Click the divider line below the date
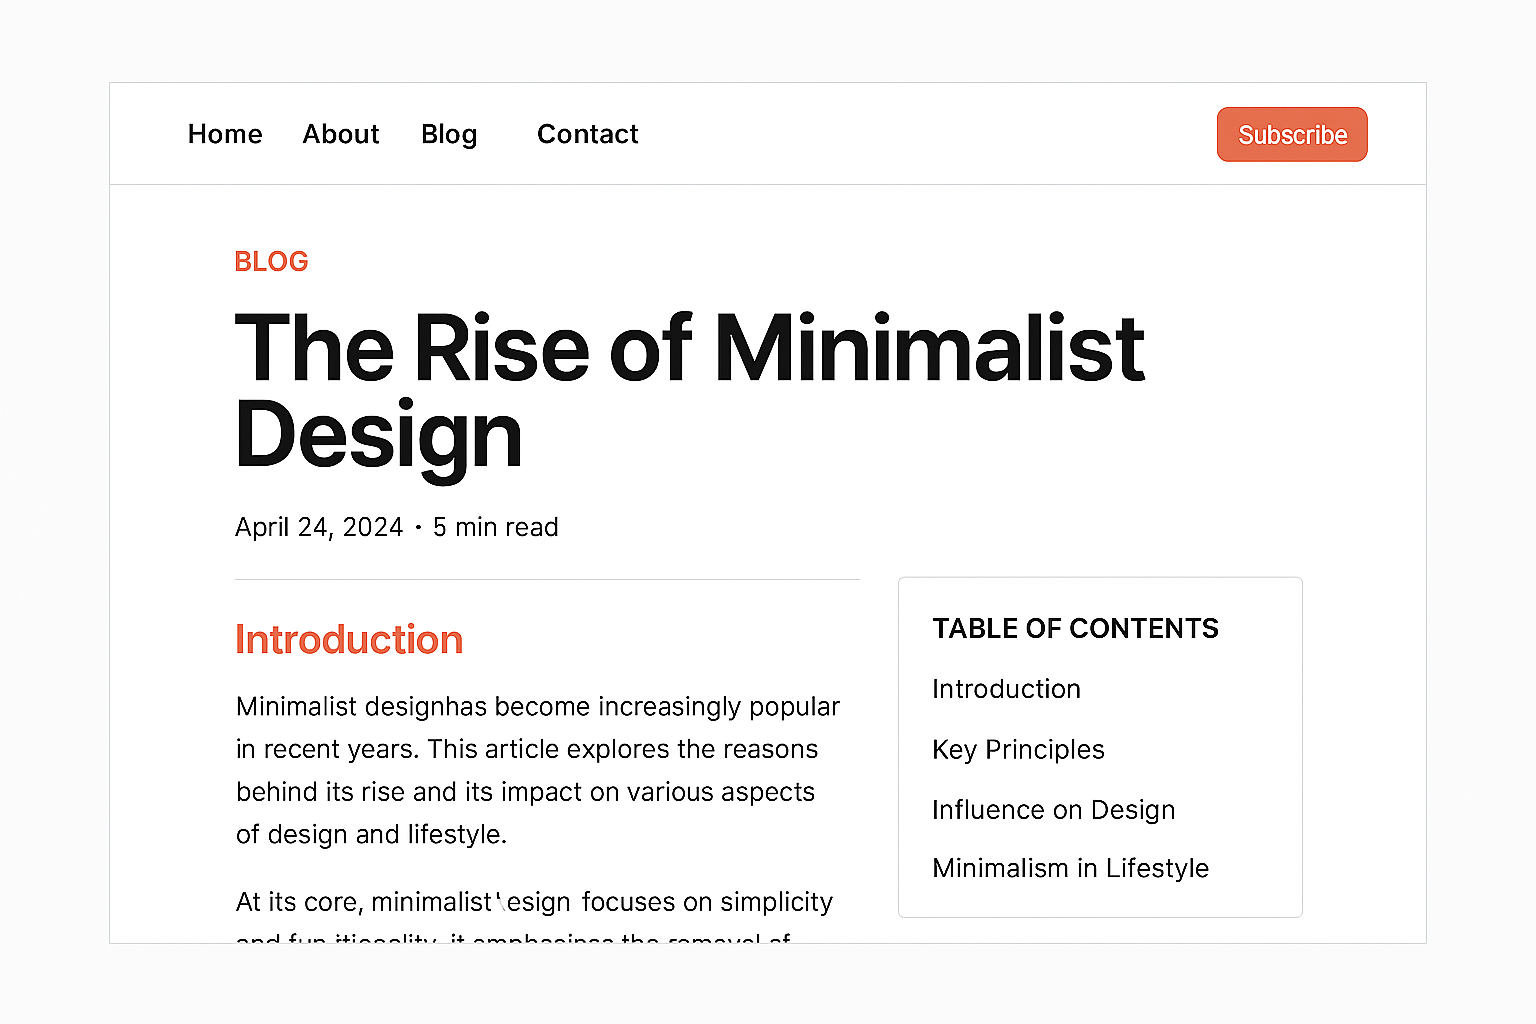1536x1024 pixels. pos(547,580)
